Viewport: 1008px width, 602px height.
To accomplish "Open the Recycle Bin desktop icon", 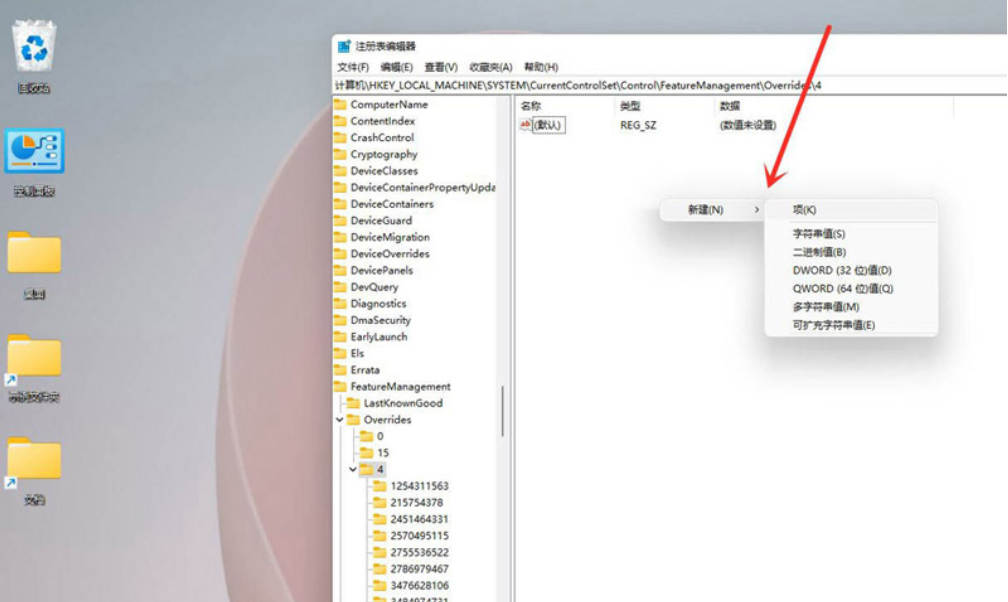I will point(35,48).
